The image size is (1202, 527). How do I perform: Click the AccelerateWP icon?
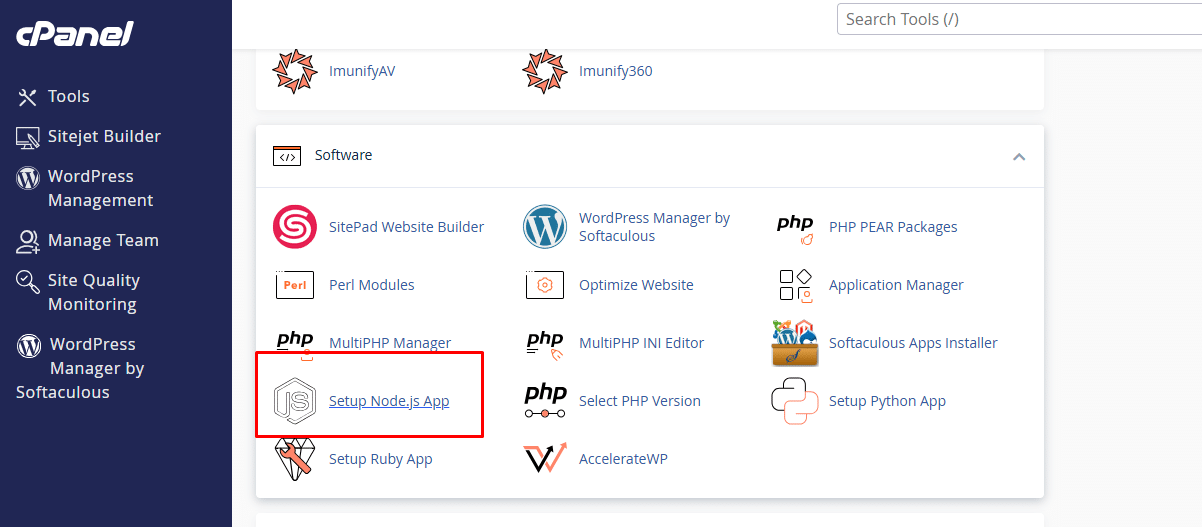[545, 459]
